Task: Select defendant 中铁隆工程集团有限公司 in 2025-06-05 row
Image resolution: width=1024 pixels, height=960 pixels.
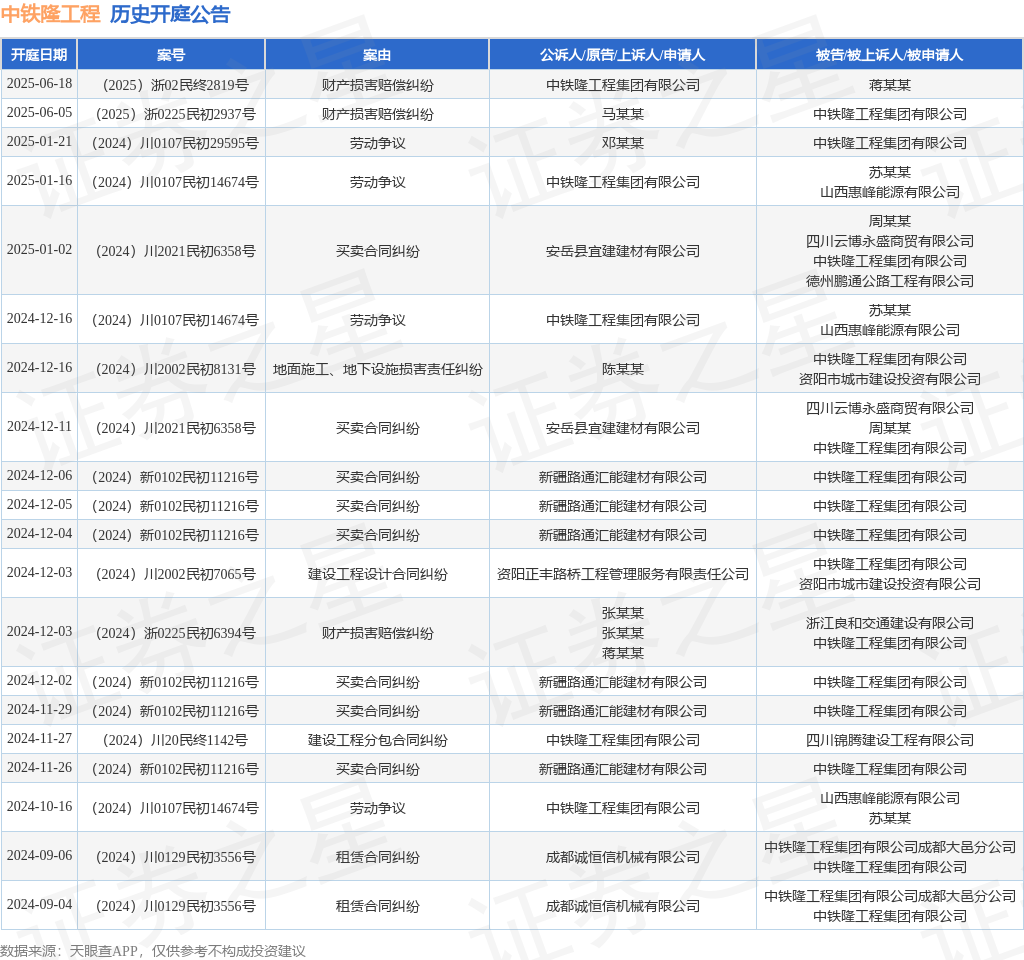Action: tap(889, 114)
